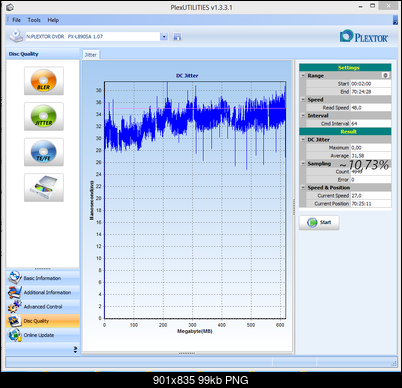Click the Disc Quality panel heading
The width and height of the screenshot is (402, 388).
point(24,54)
